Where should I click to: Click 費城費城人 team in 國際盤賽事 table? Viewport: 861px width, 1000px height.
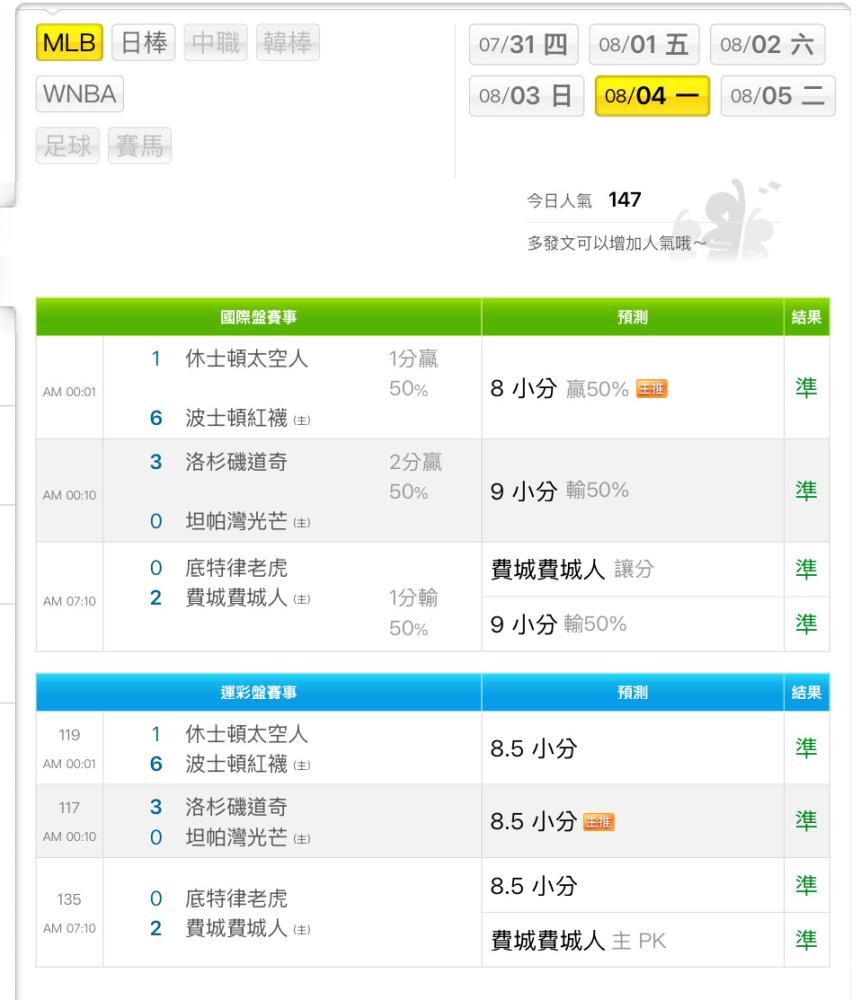(x=237, y=598)
